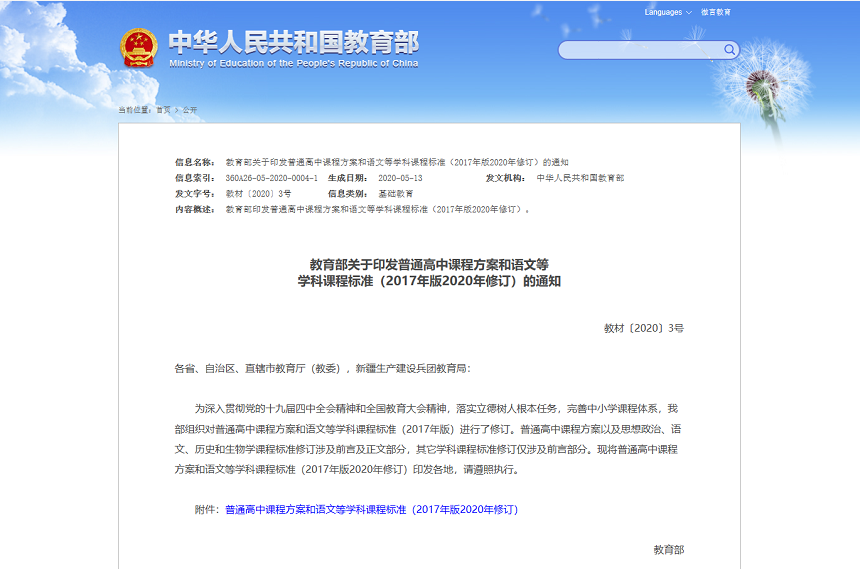The width and height of the screenshot is (860, 569).
Task: Select the date 2020-05-13
Action: pos(400,178)
